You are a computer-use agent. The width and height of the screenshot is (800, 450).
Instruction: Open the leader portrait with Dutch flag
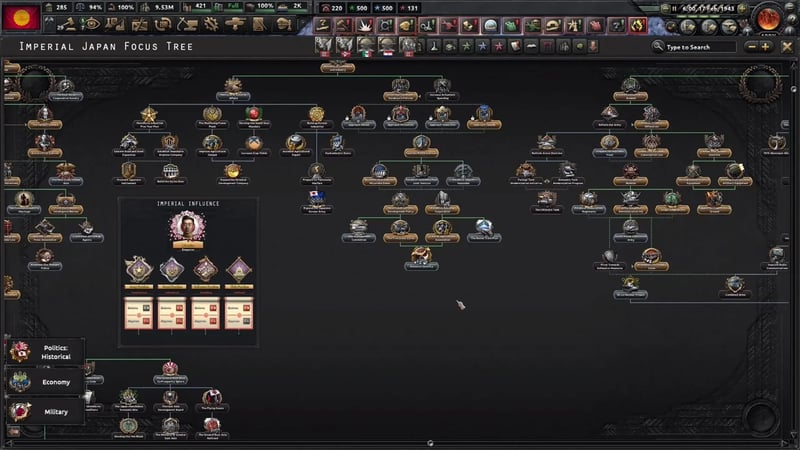tap(387, 46)
